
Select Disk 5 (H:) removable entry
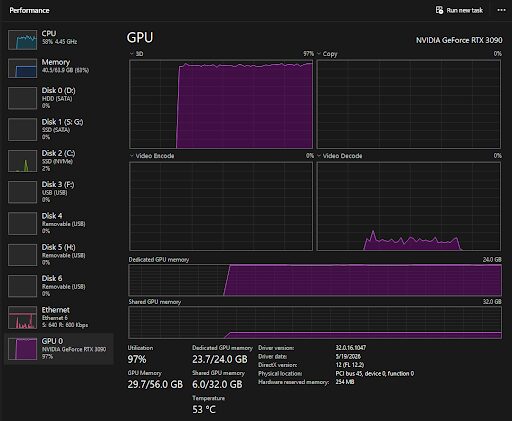(59, 255)
